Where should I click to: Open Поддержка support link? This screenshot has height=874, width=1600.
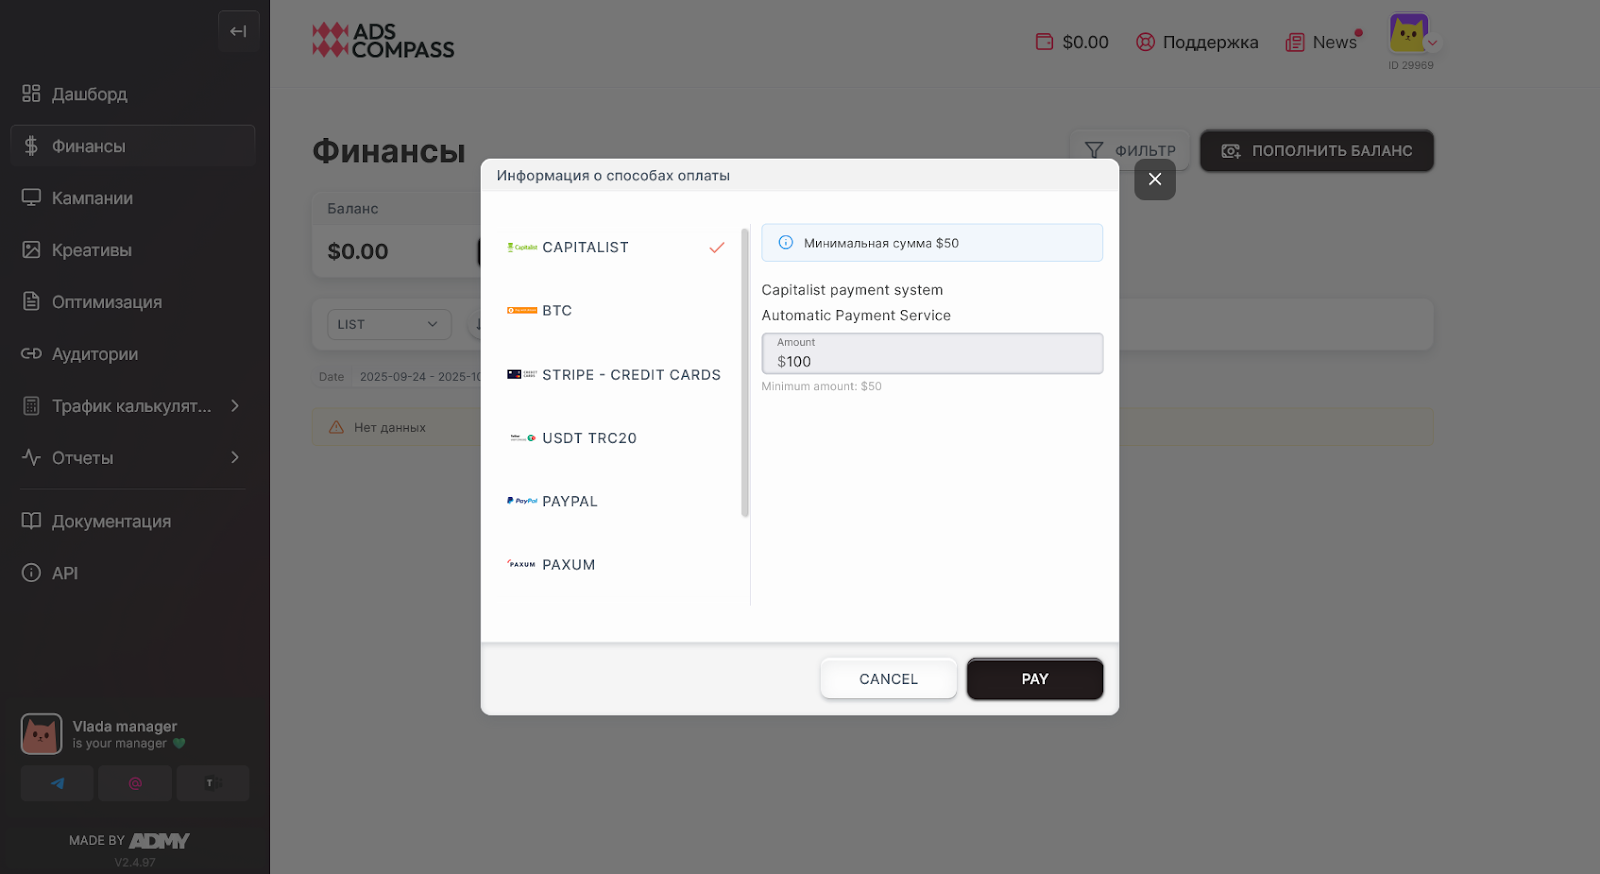[x=1197, y=42]
